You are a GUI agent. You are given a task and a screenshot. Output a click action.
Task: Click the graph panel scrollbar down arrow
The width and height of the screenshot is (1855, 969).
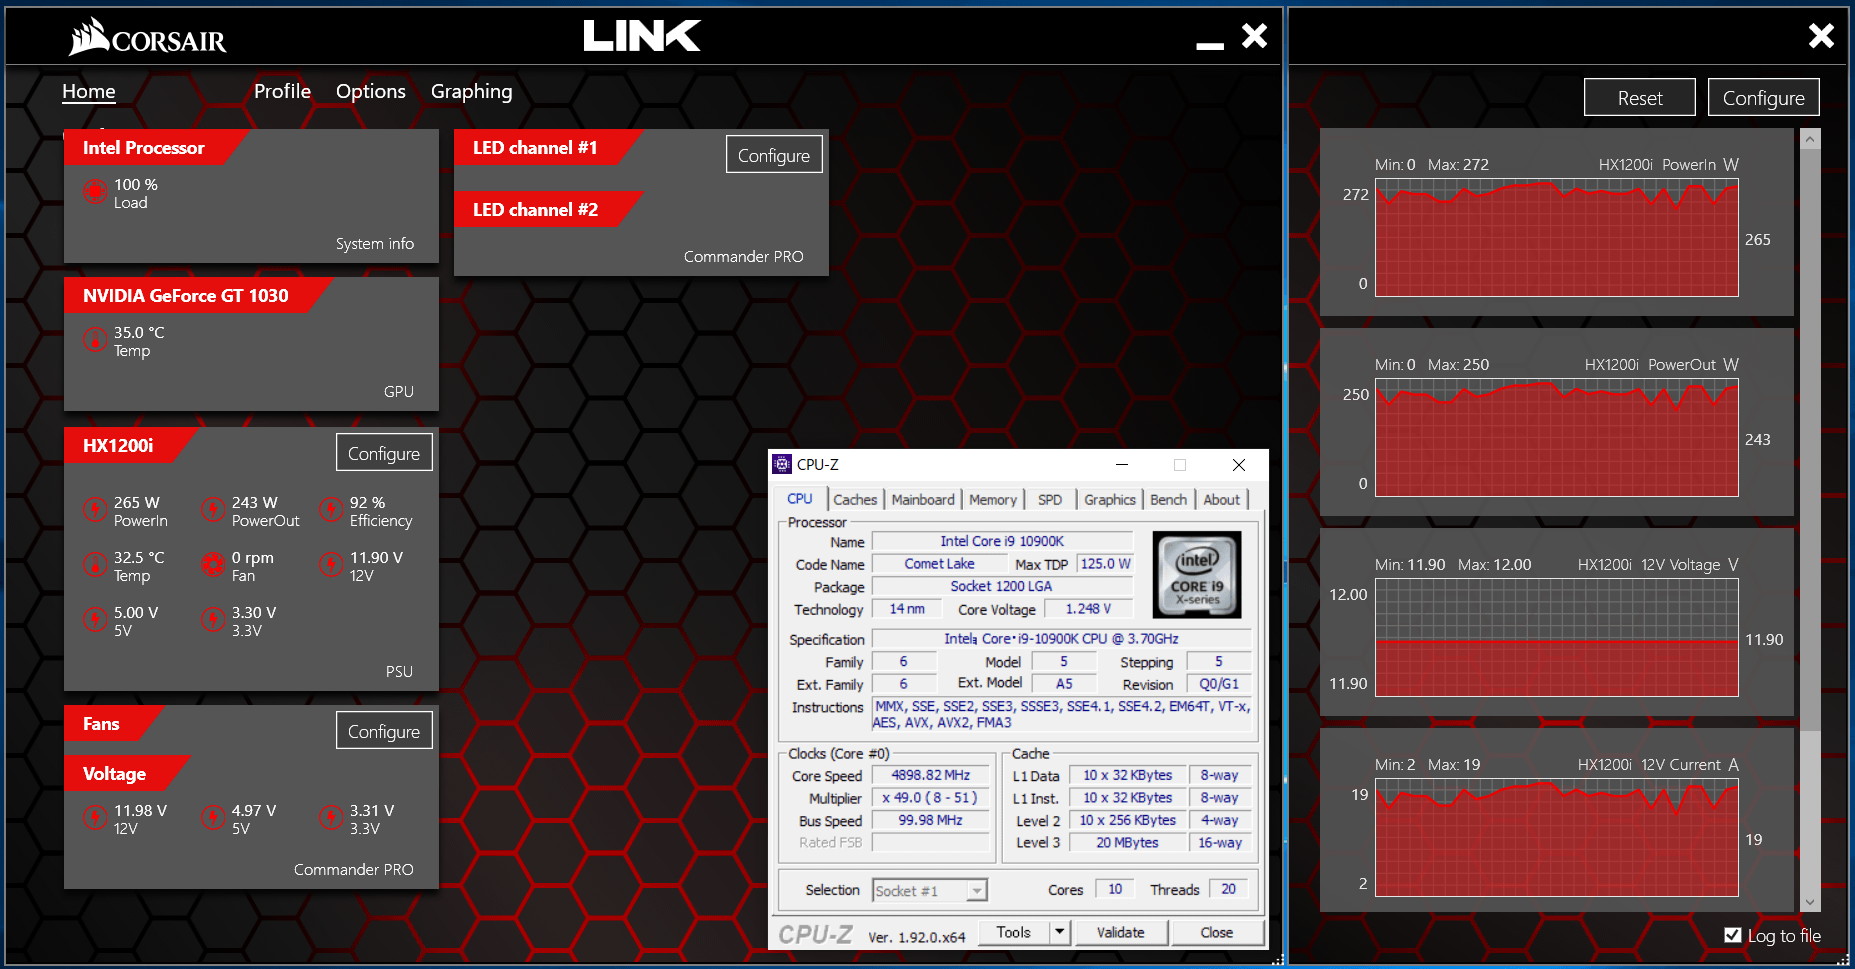1810,902
